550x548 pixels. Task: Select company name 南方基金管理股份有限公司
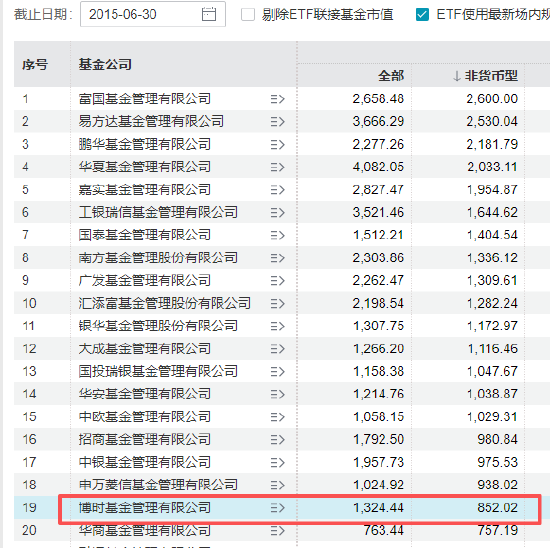[x=158, y=258]
